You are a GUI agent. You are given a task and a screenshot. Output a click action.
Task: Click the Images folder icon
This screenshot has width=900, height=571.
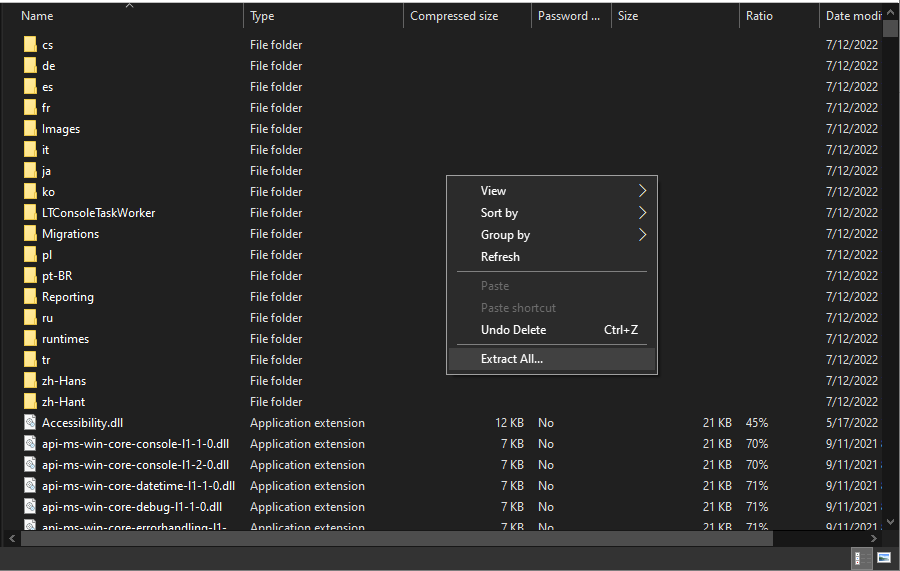(x=30, y=129)
